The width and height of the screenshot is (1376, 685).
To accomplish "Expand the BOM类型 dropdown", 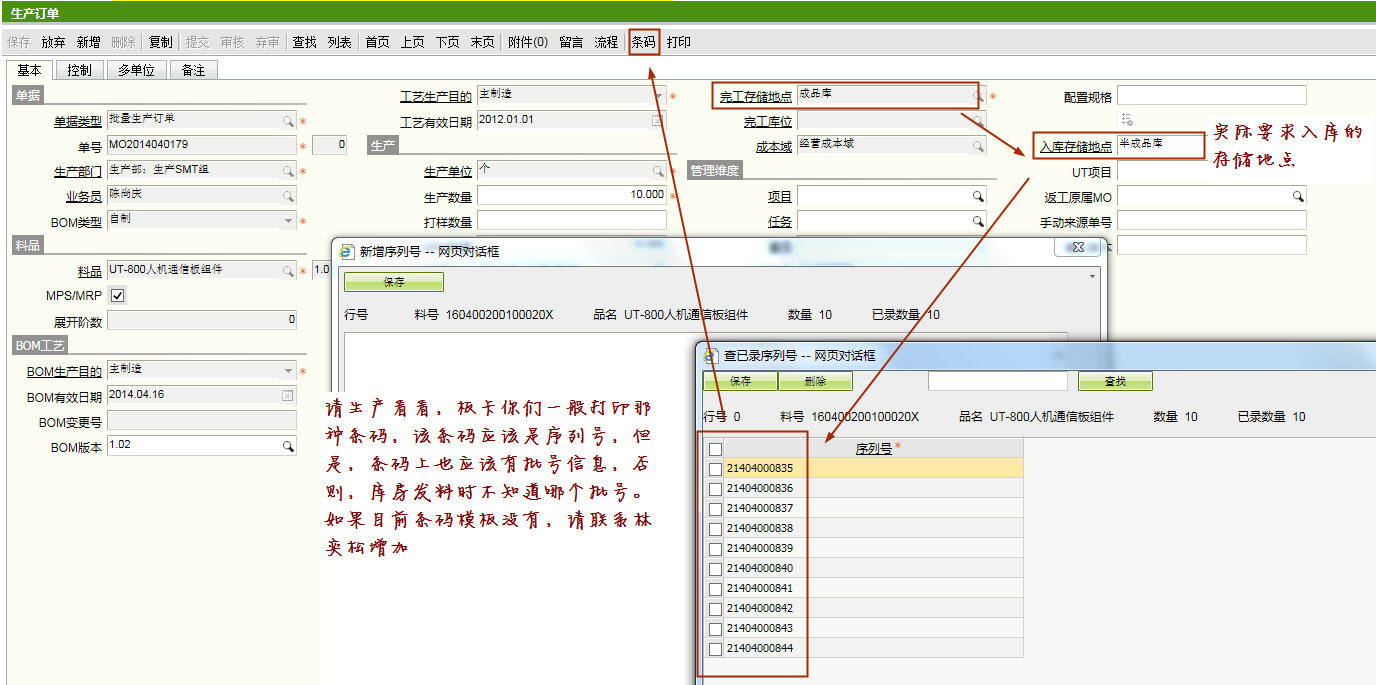I will [288, 221].
